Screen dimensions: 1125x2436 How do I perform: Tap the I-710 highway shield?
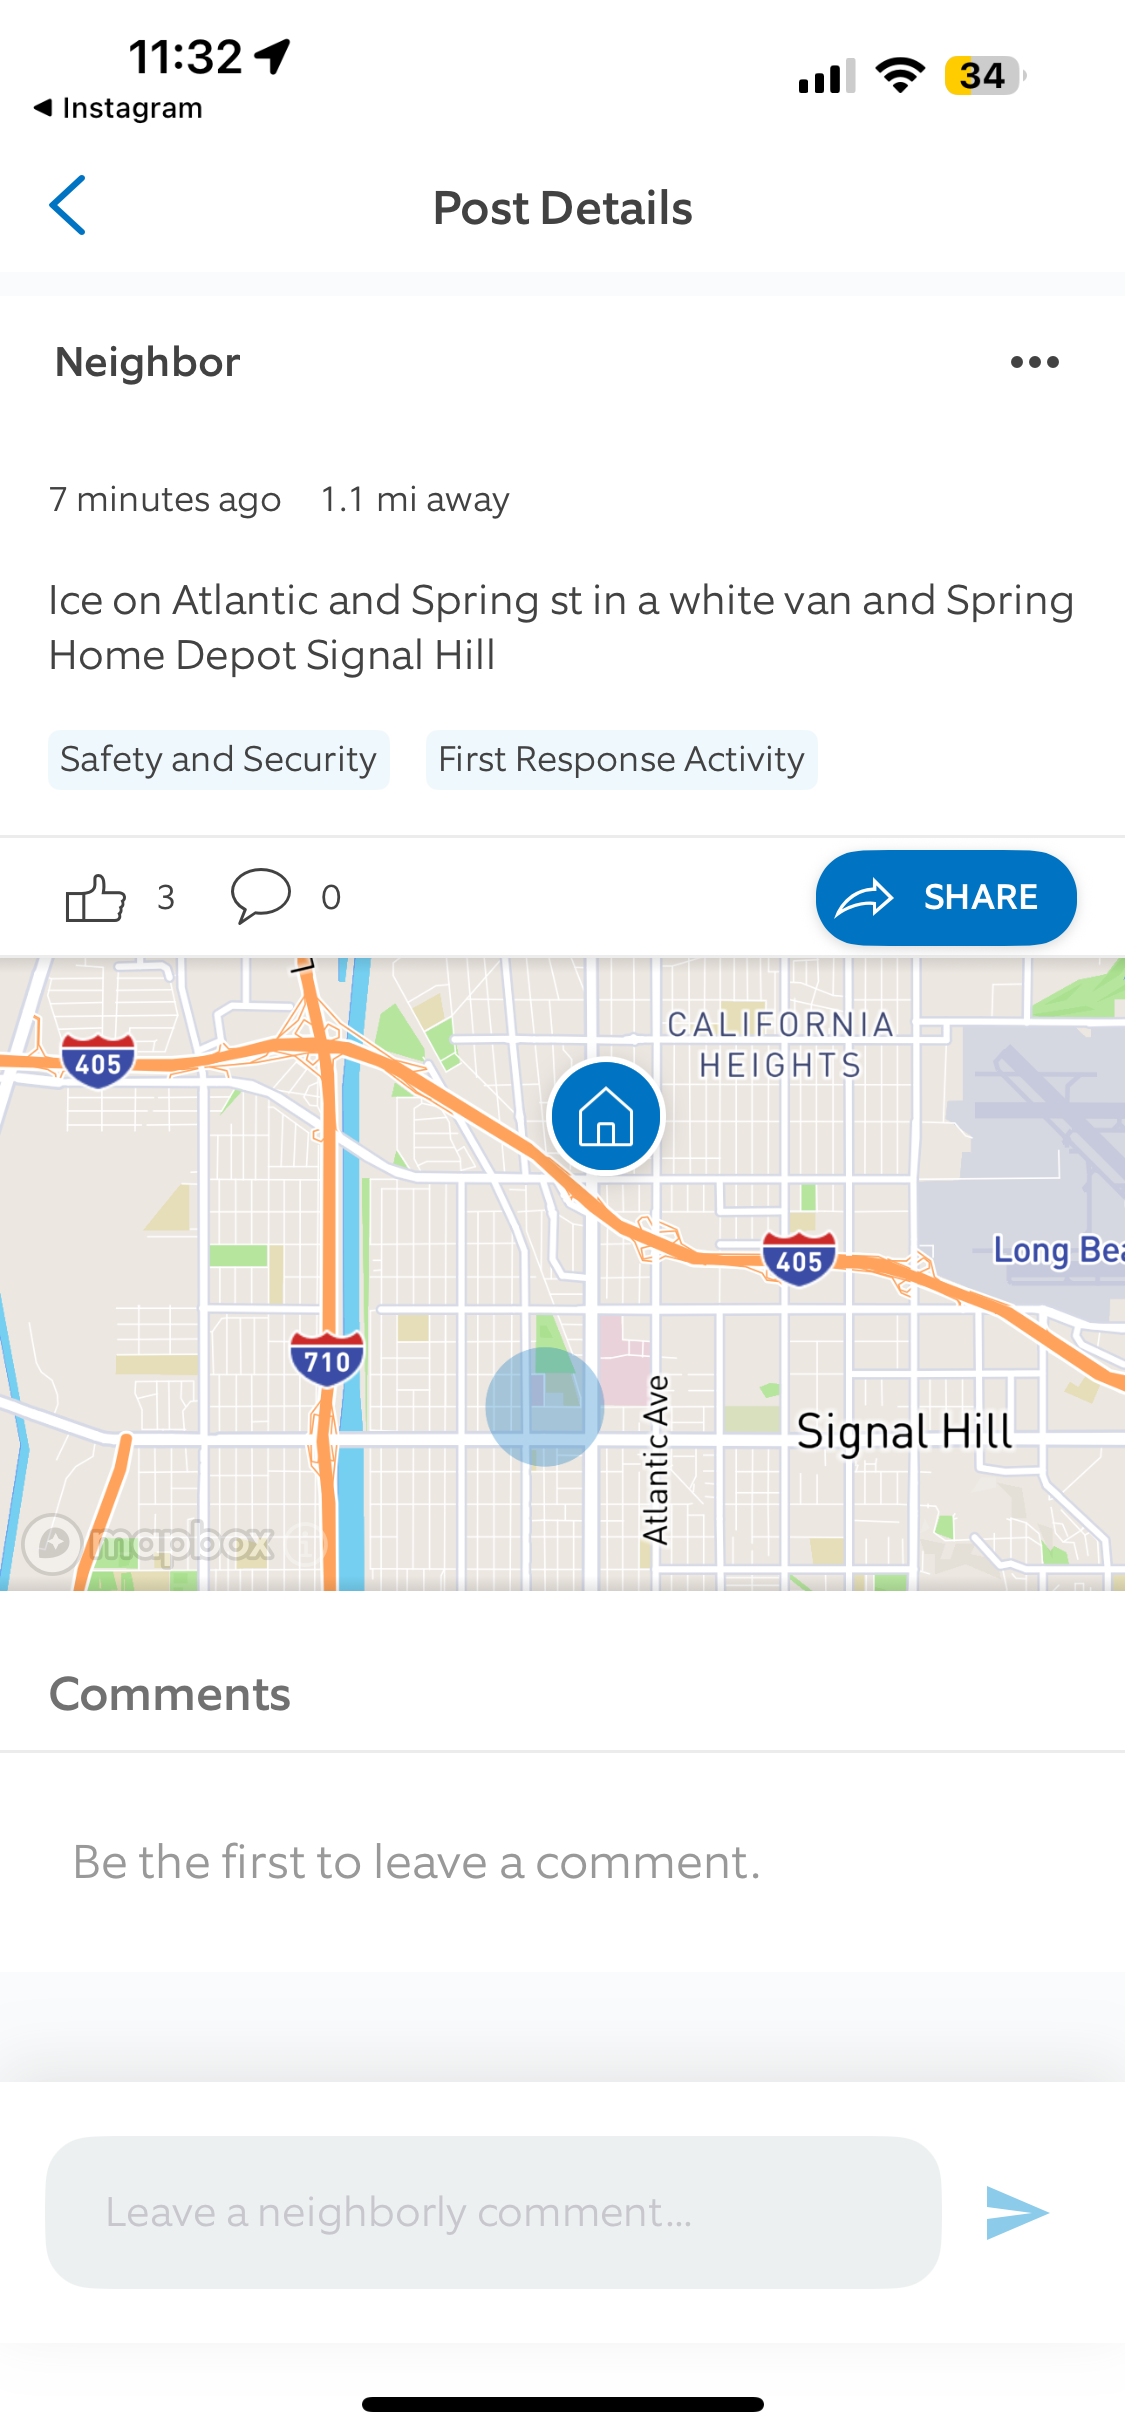click(x=326, y=1359)
